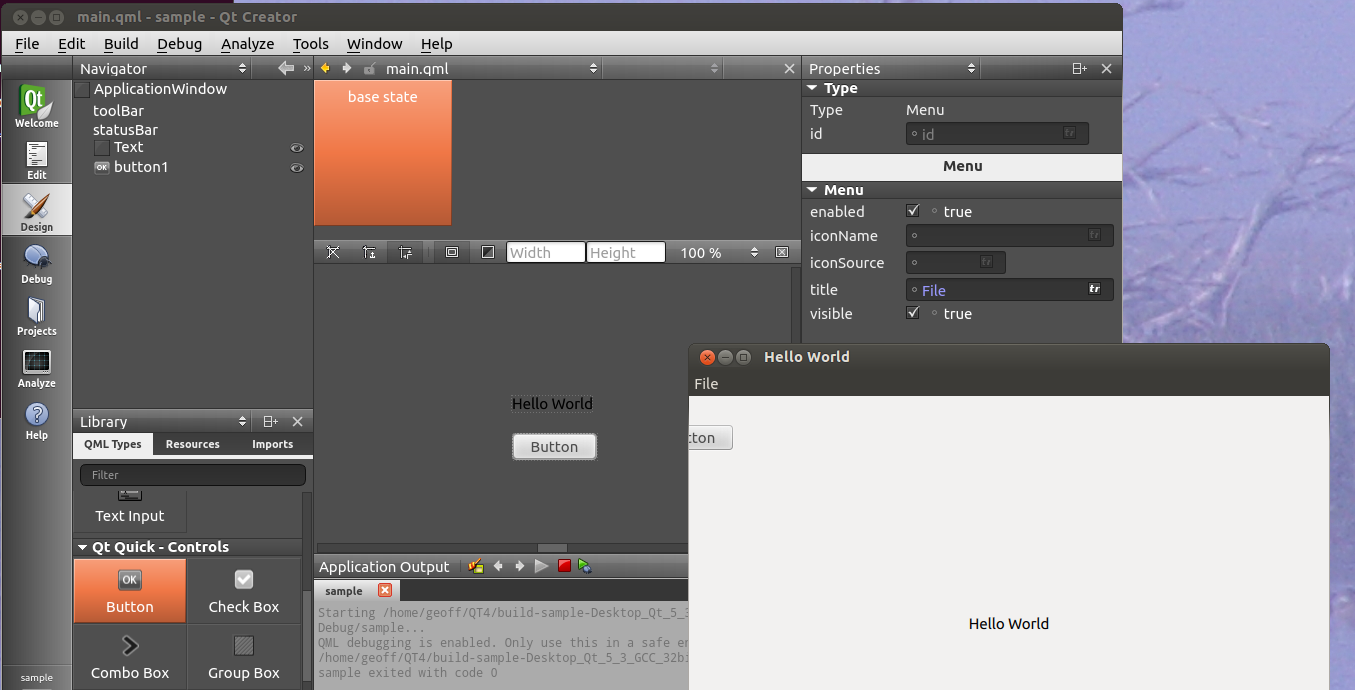Image resolution: width=1355 pixels, height=690 pixels.
Task: Select the base state thumbnail
Action: tap(383, 153)
